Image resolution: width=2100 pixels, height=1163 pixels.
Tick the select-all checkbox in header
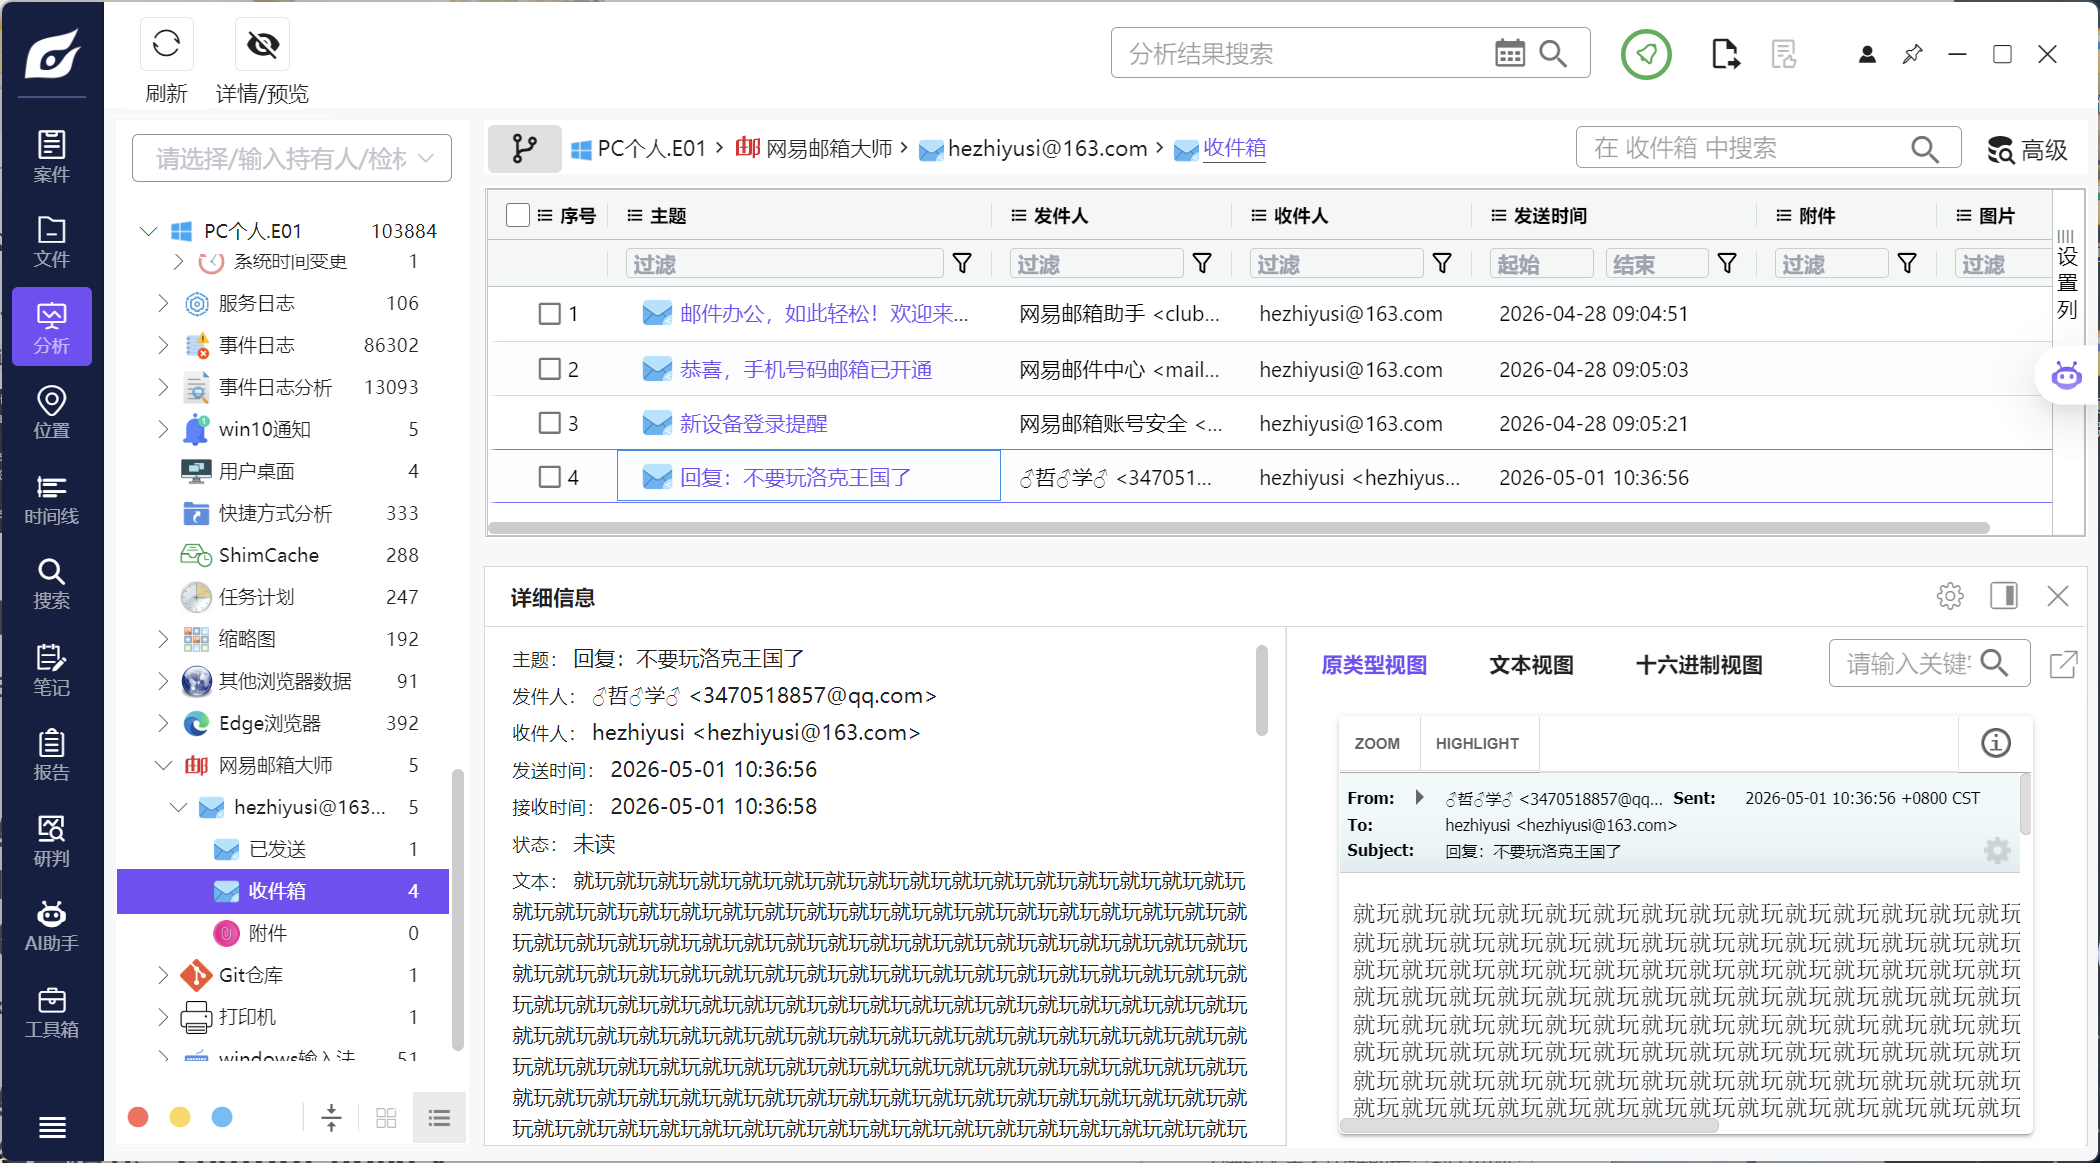point(517,215)
